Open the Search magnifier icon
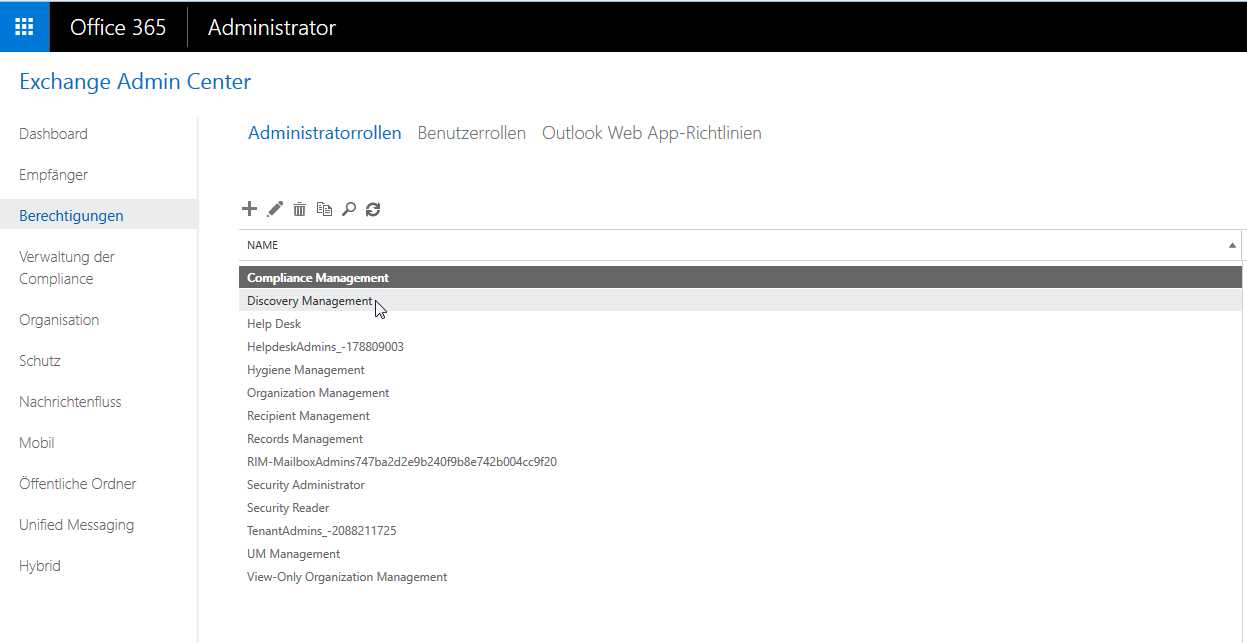 pyautogui.click(x=348, y=209)
